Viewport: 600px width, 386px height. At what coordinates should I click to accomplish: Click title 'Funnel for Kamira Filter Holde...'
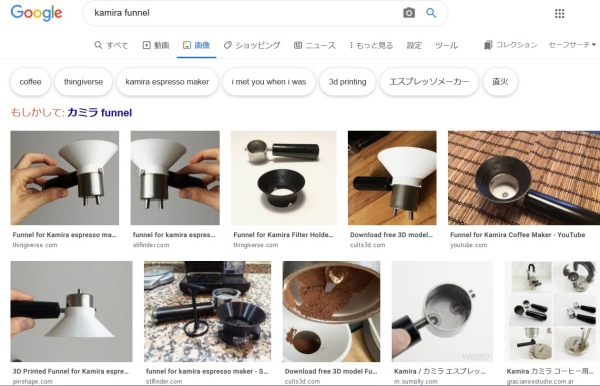tap(283, 235)
